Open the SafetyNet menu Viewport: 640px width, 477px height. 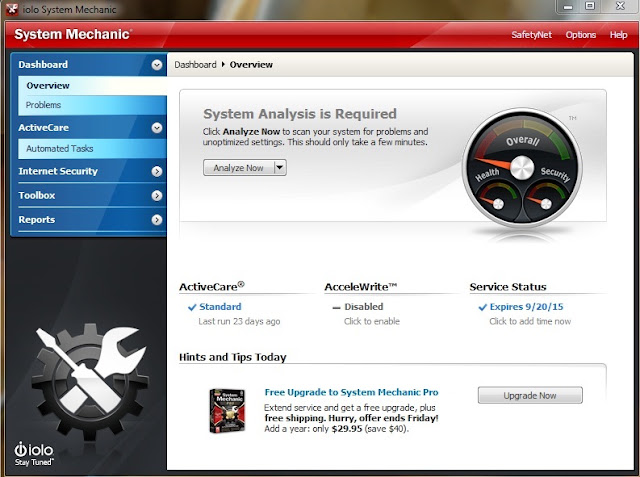pyautogui.click(x=531, y=35)
